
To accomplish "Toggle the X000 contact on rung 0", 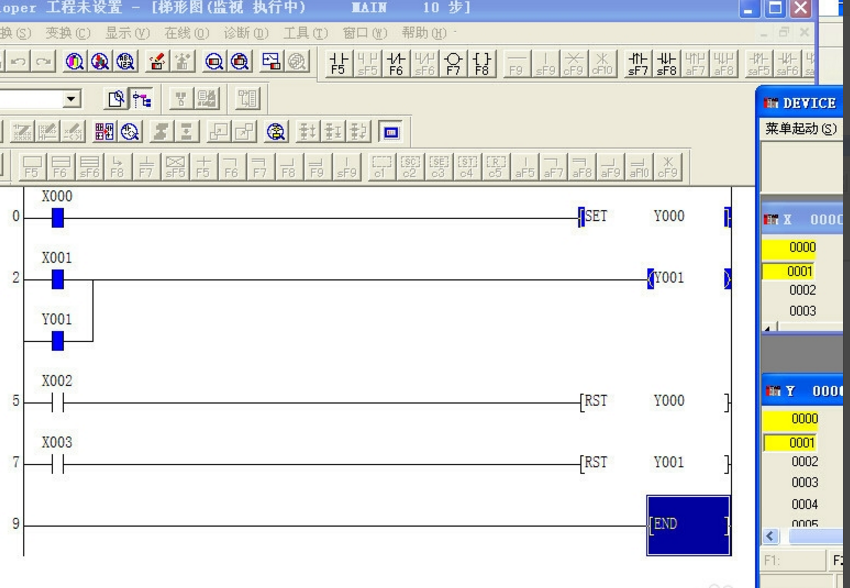I will pyautogui.click(x=57, y=217).
